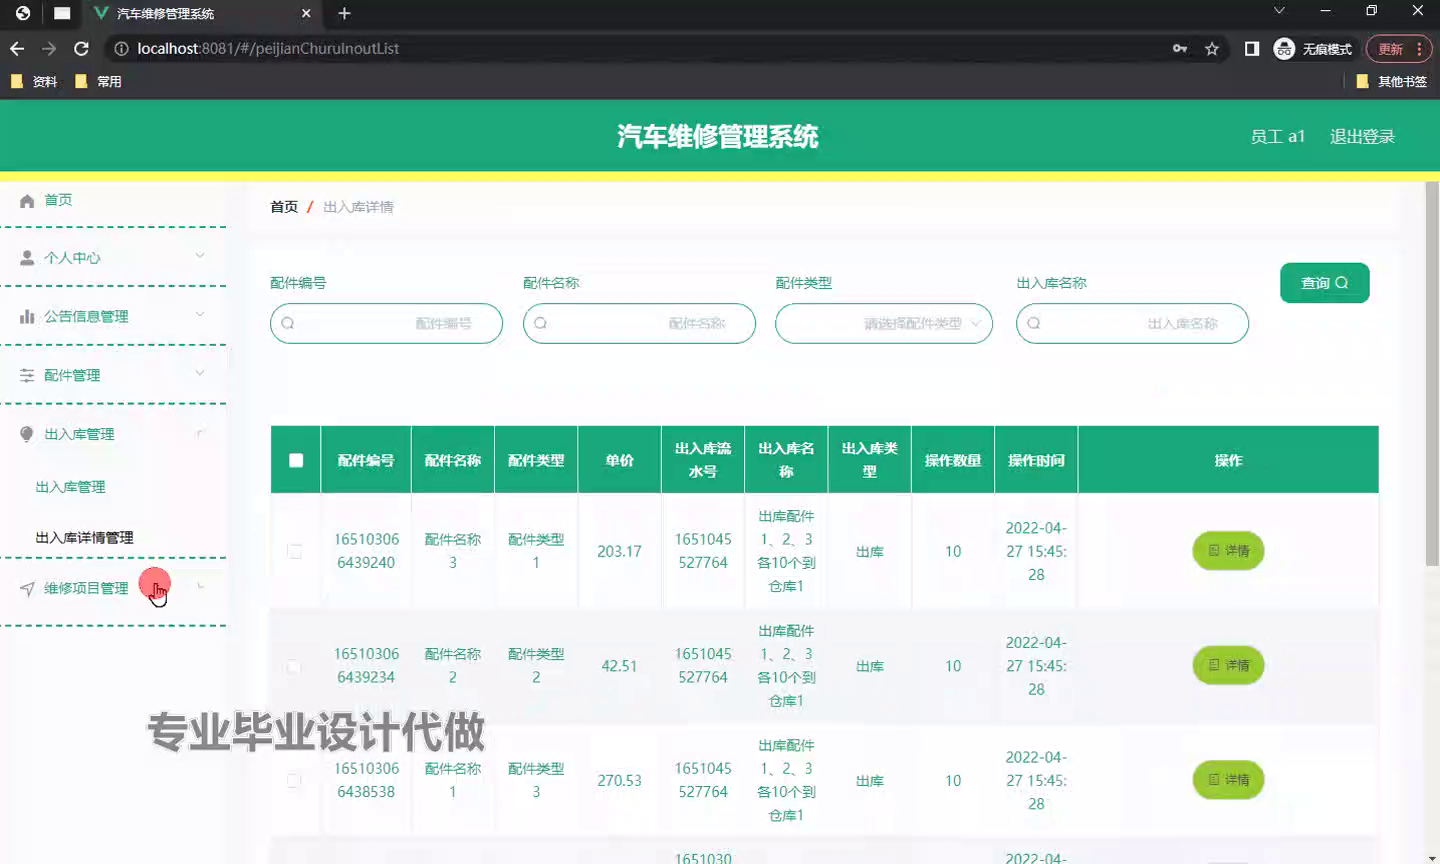
Task: Click the 首页 breadcrumb link
Action: (284, 207)
